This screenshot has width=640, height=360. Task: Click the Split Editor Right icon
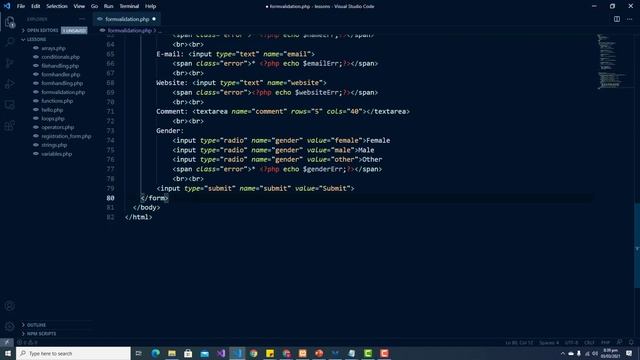coord(617,19)
